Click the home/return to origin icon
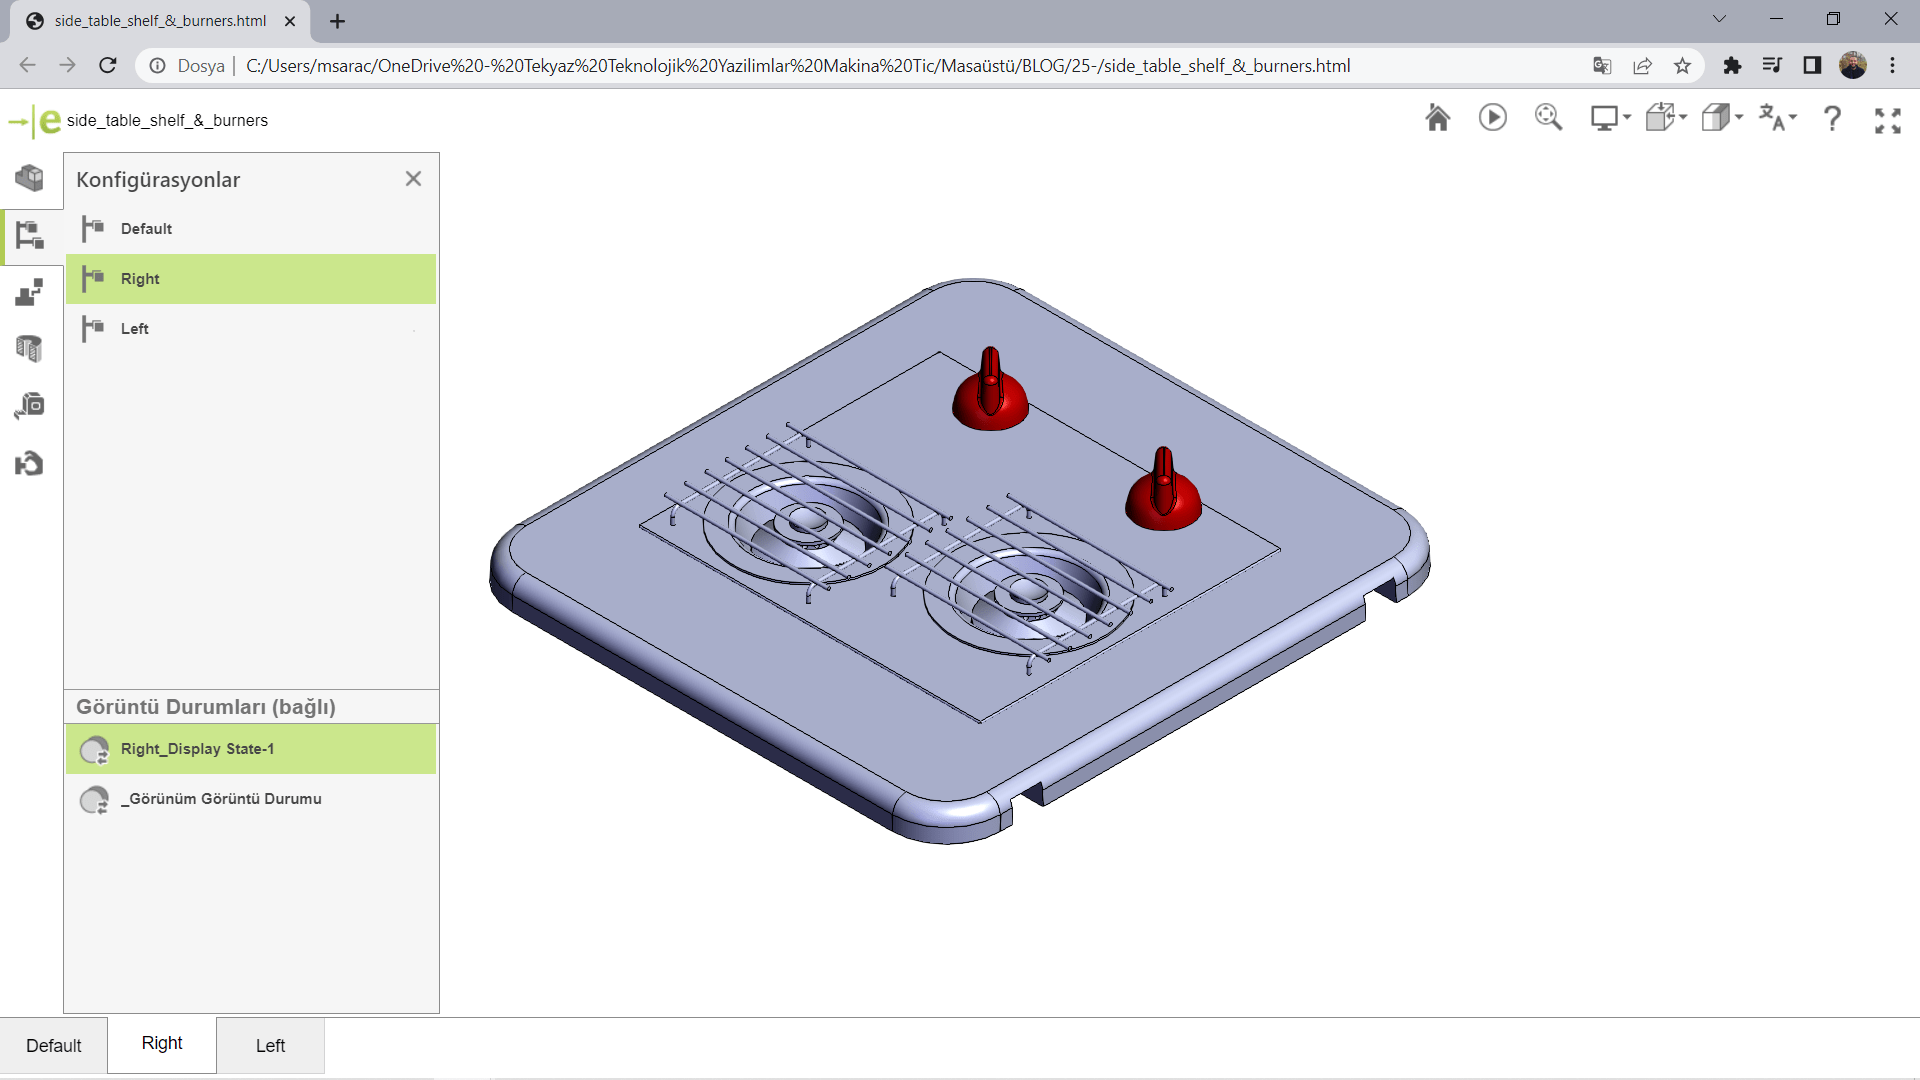Screen dimensions: 1920x1080 [x=1437, y=119]
